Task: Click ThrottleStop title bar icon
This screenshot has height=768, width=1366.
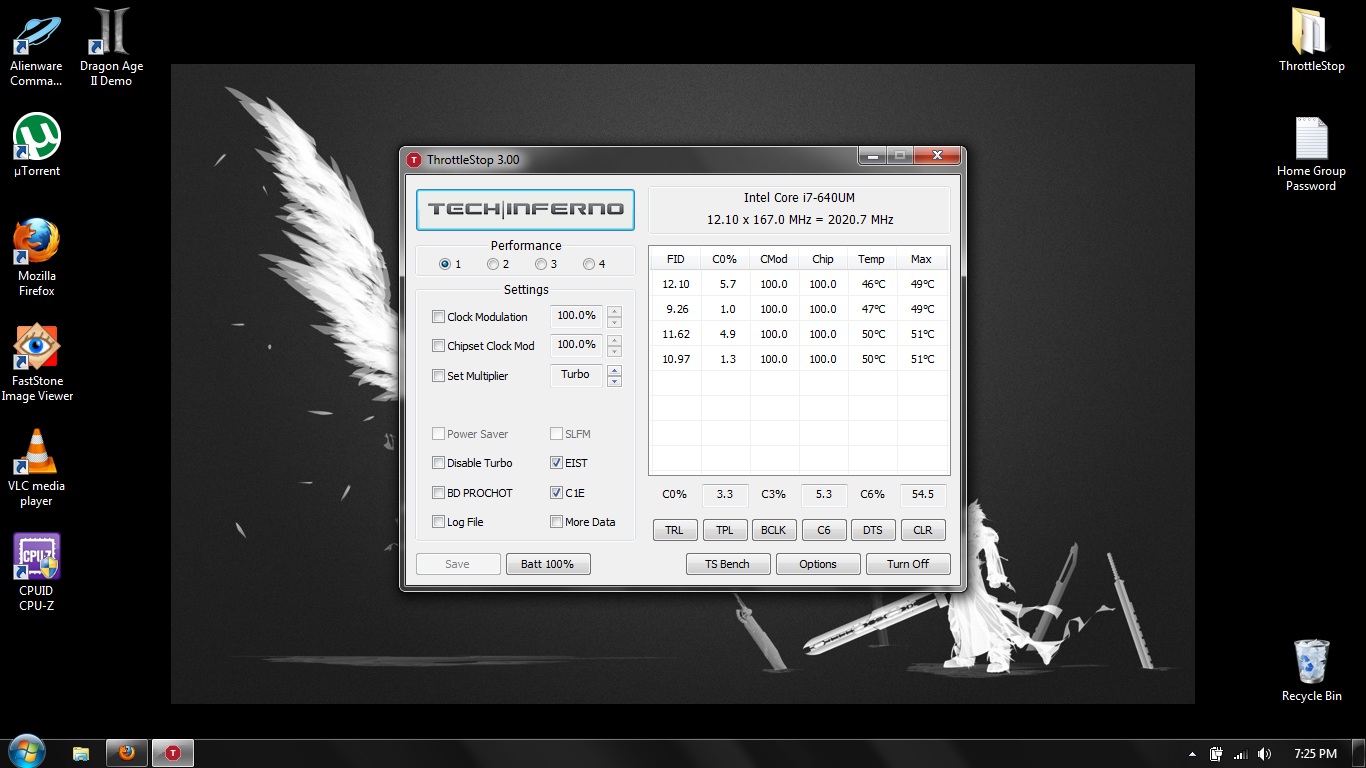Action: (x=414, y=159)
